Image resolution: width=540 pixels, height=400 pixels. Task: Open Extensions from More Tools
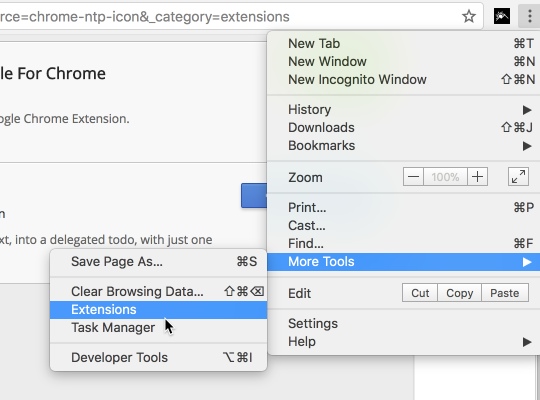pos(158,310)
